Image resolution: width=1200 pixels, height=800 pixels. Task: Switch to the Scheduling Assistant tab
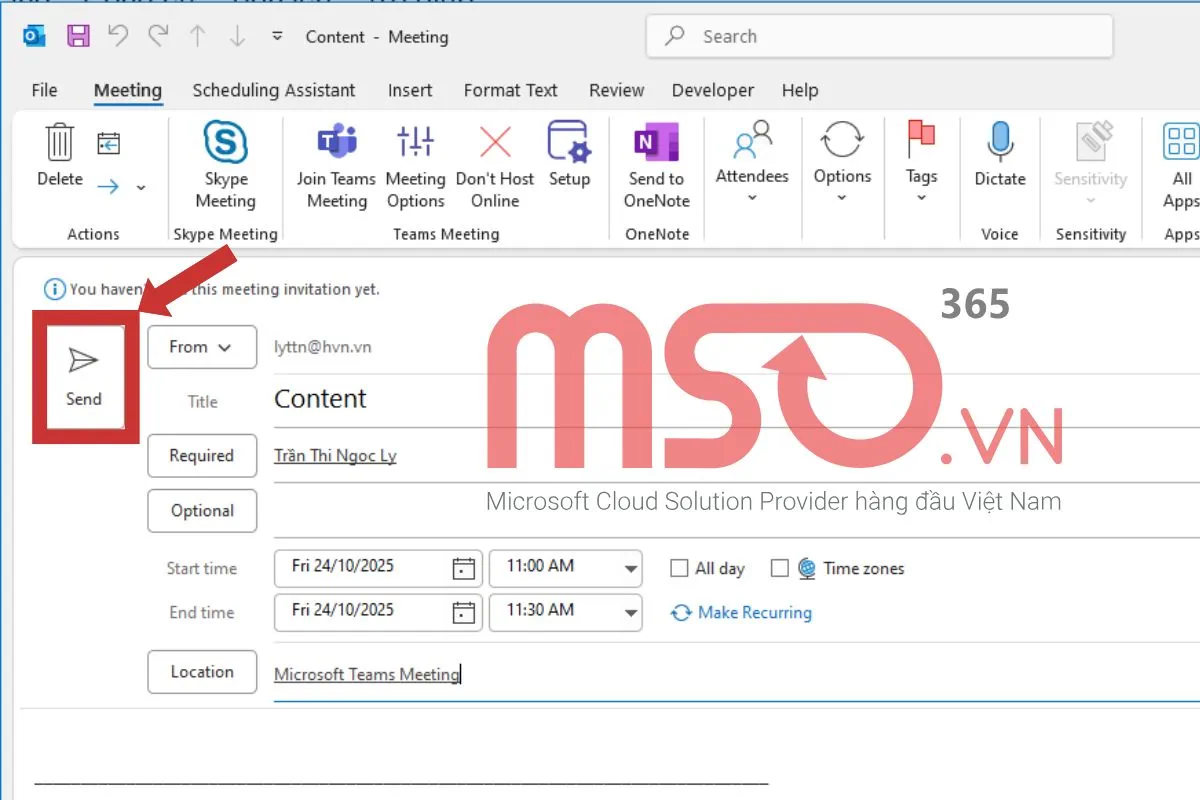point(273,90)
